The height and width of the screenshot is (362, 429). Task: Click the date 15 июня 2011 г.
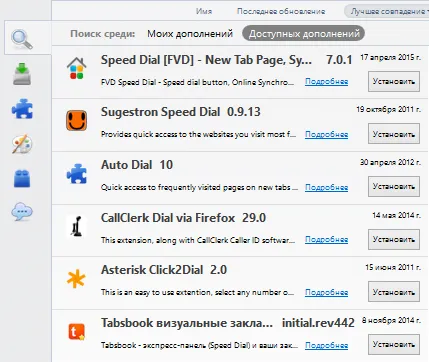(x=393, y=267)
